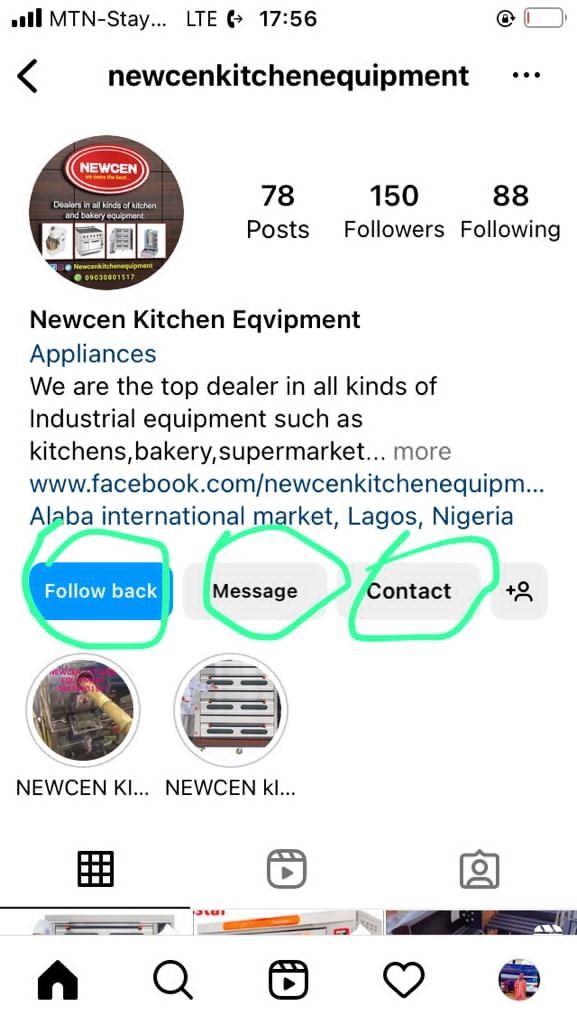This screenshot has height=1024, width=577.
Task: View the 150 Followers list
Action: (394, 212)
